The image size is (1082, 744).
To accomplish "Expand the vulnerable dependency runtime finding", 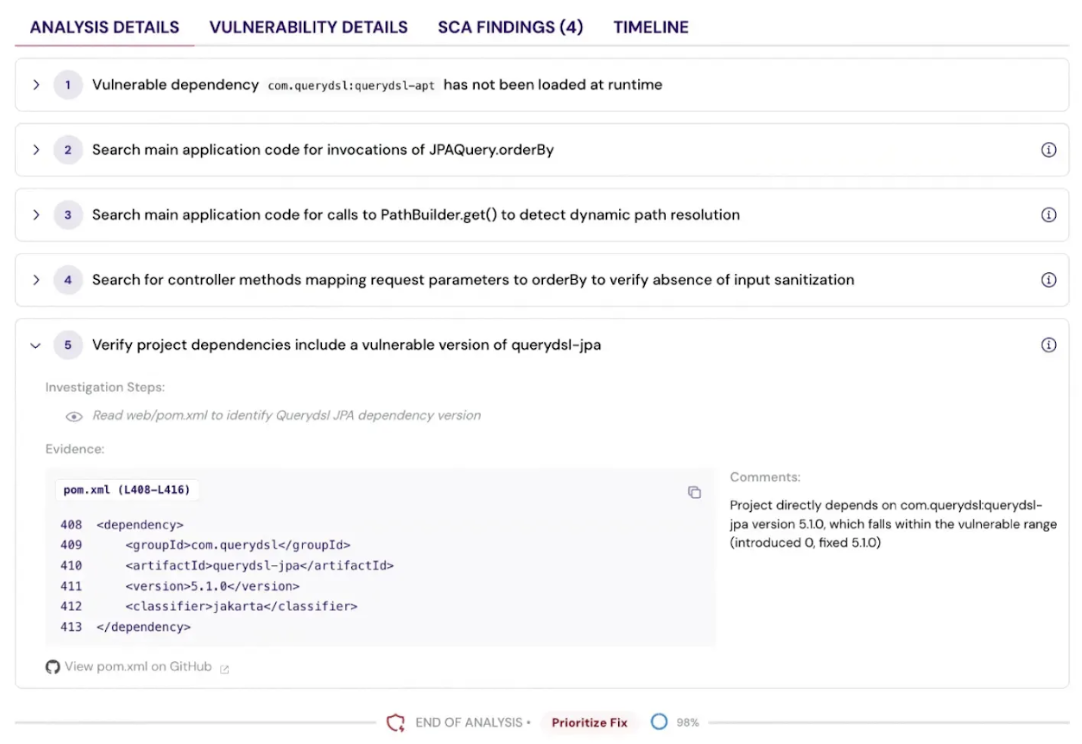I will click(x=37, y=84).
